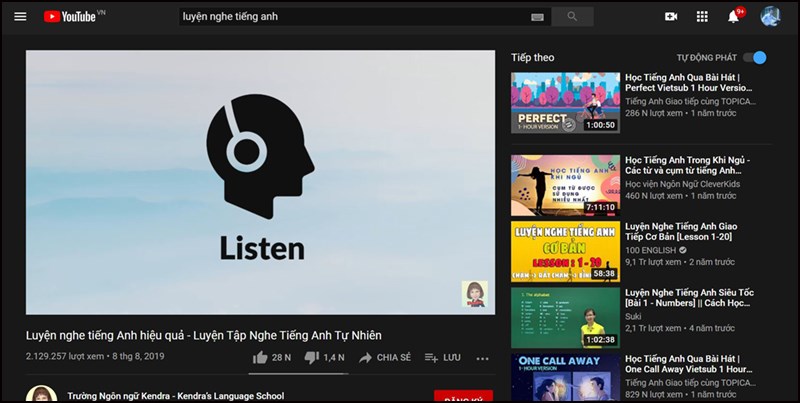Screen dimensions: 800x403
Task: Open the YouTube apps grid
Action: point(702,17)
